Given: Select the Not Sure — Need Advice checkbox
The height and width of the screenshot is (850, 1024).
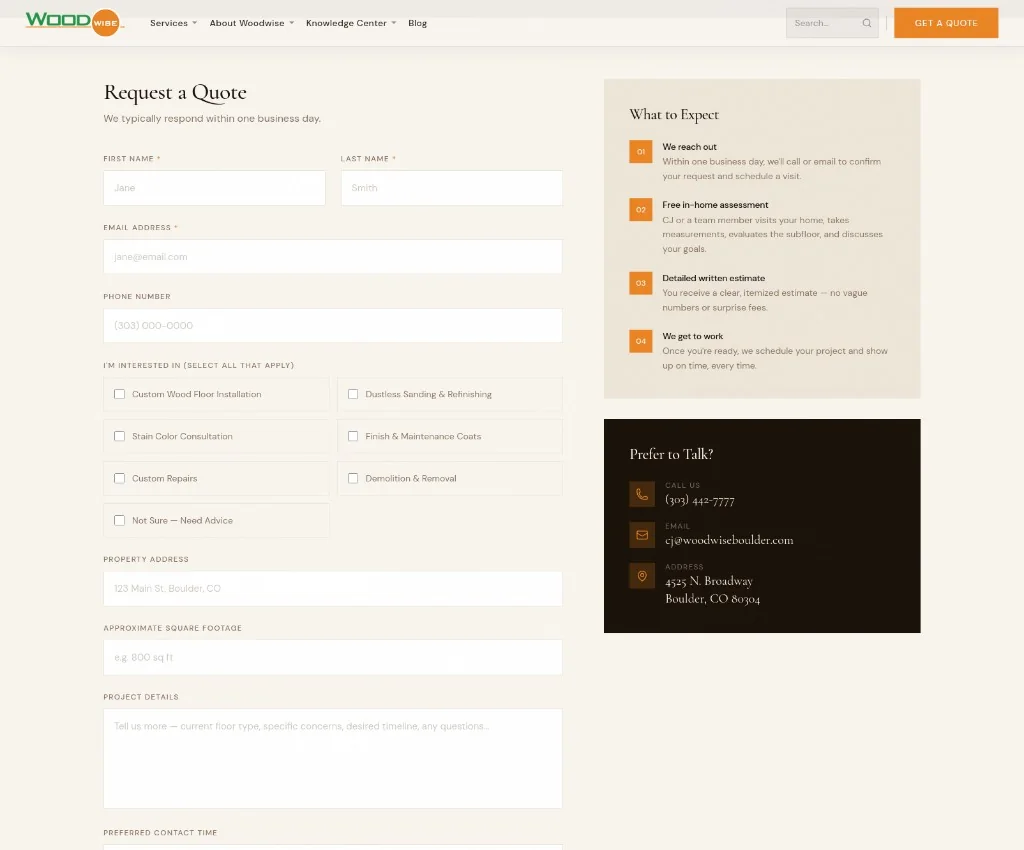Looking at the screenshot, I should pyautogui.click(x=120, y=520).
